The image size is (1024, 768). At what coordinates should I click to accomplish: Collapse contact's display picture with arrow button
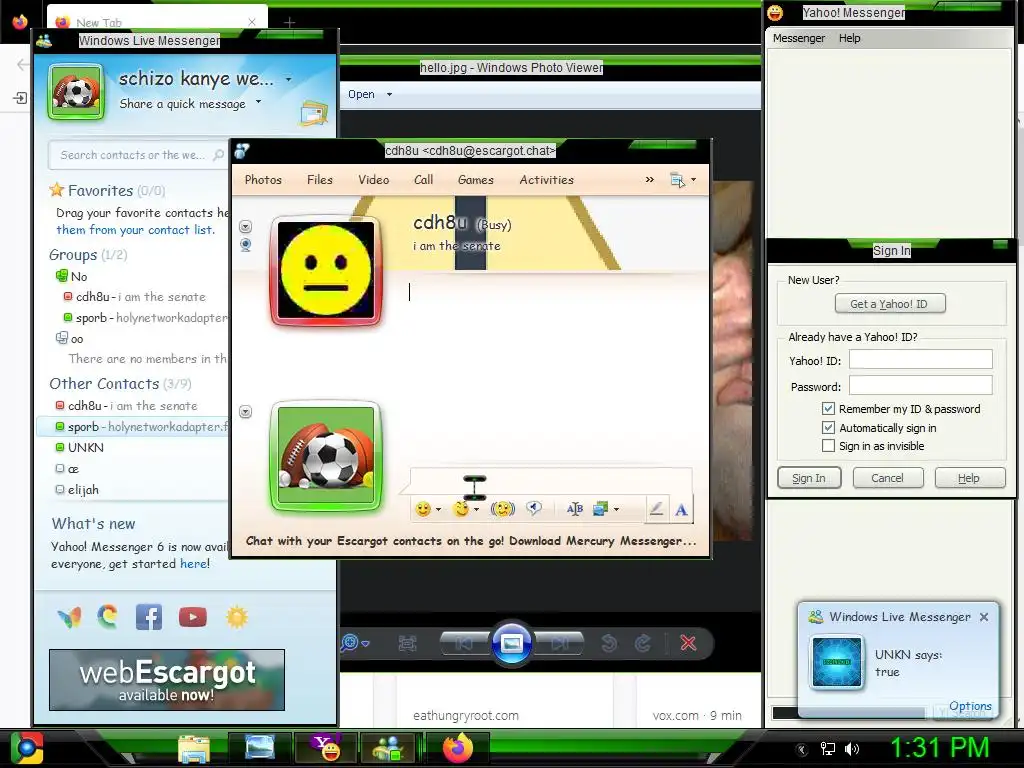[x=246, y=227]
